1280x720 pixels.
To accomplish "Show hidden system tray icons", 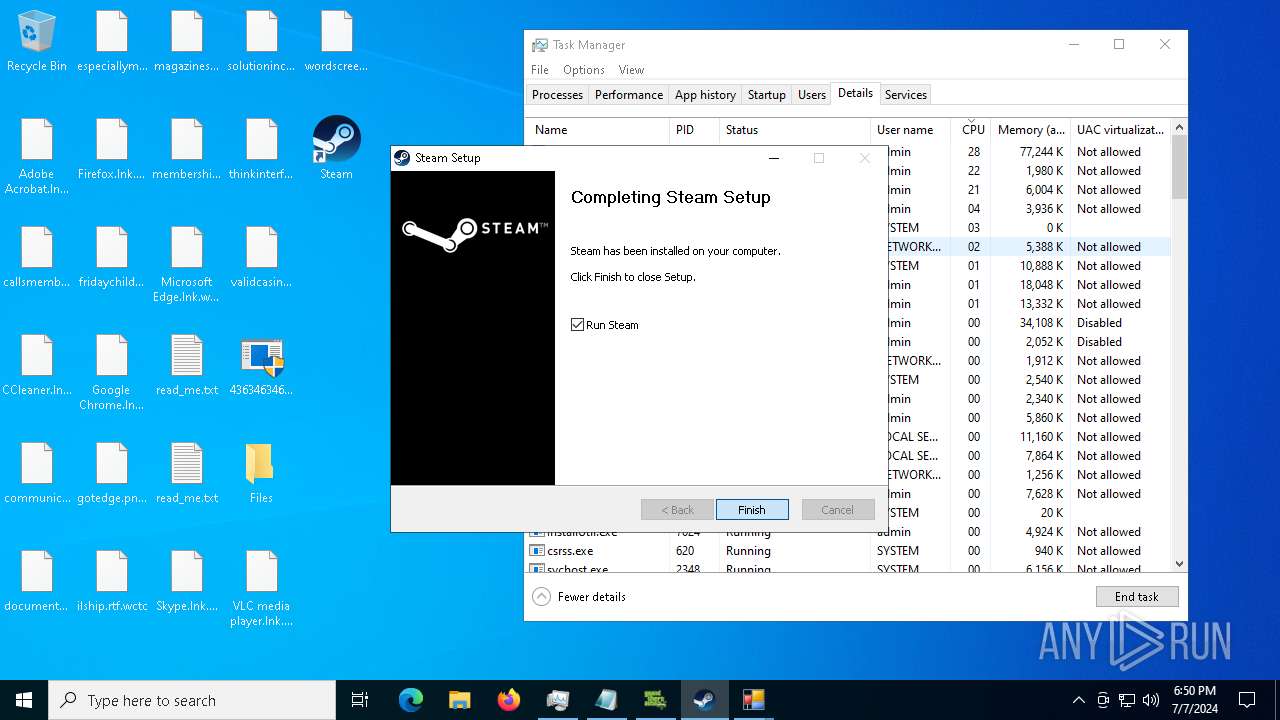I will [x=1078, y=700].
